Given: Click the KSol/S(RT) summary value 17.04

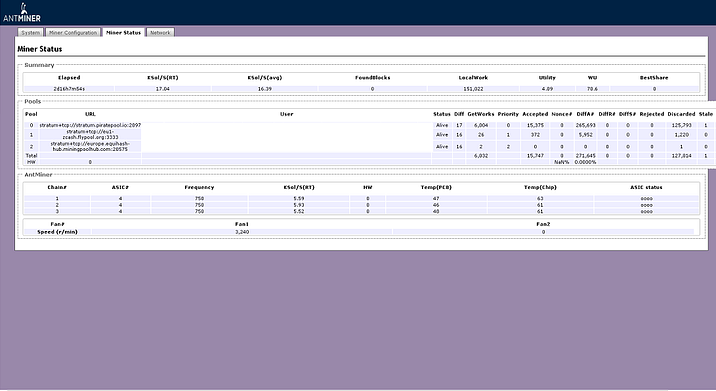Looking at the screenshot, I should tap(163, 89).
